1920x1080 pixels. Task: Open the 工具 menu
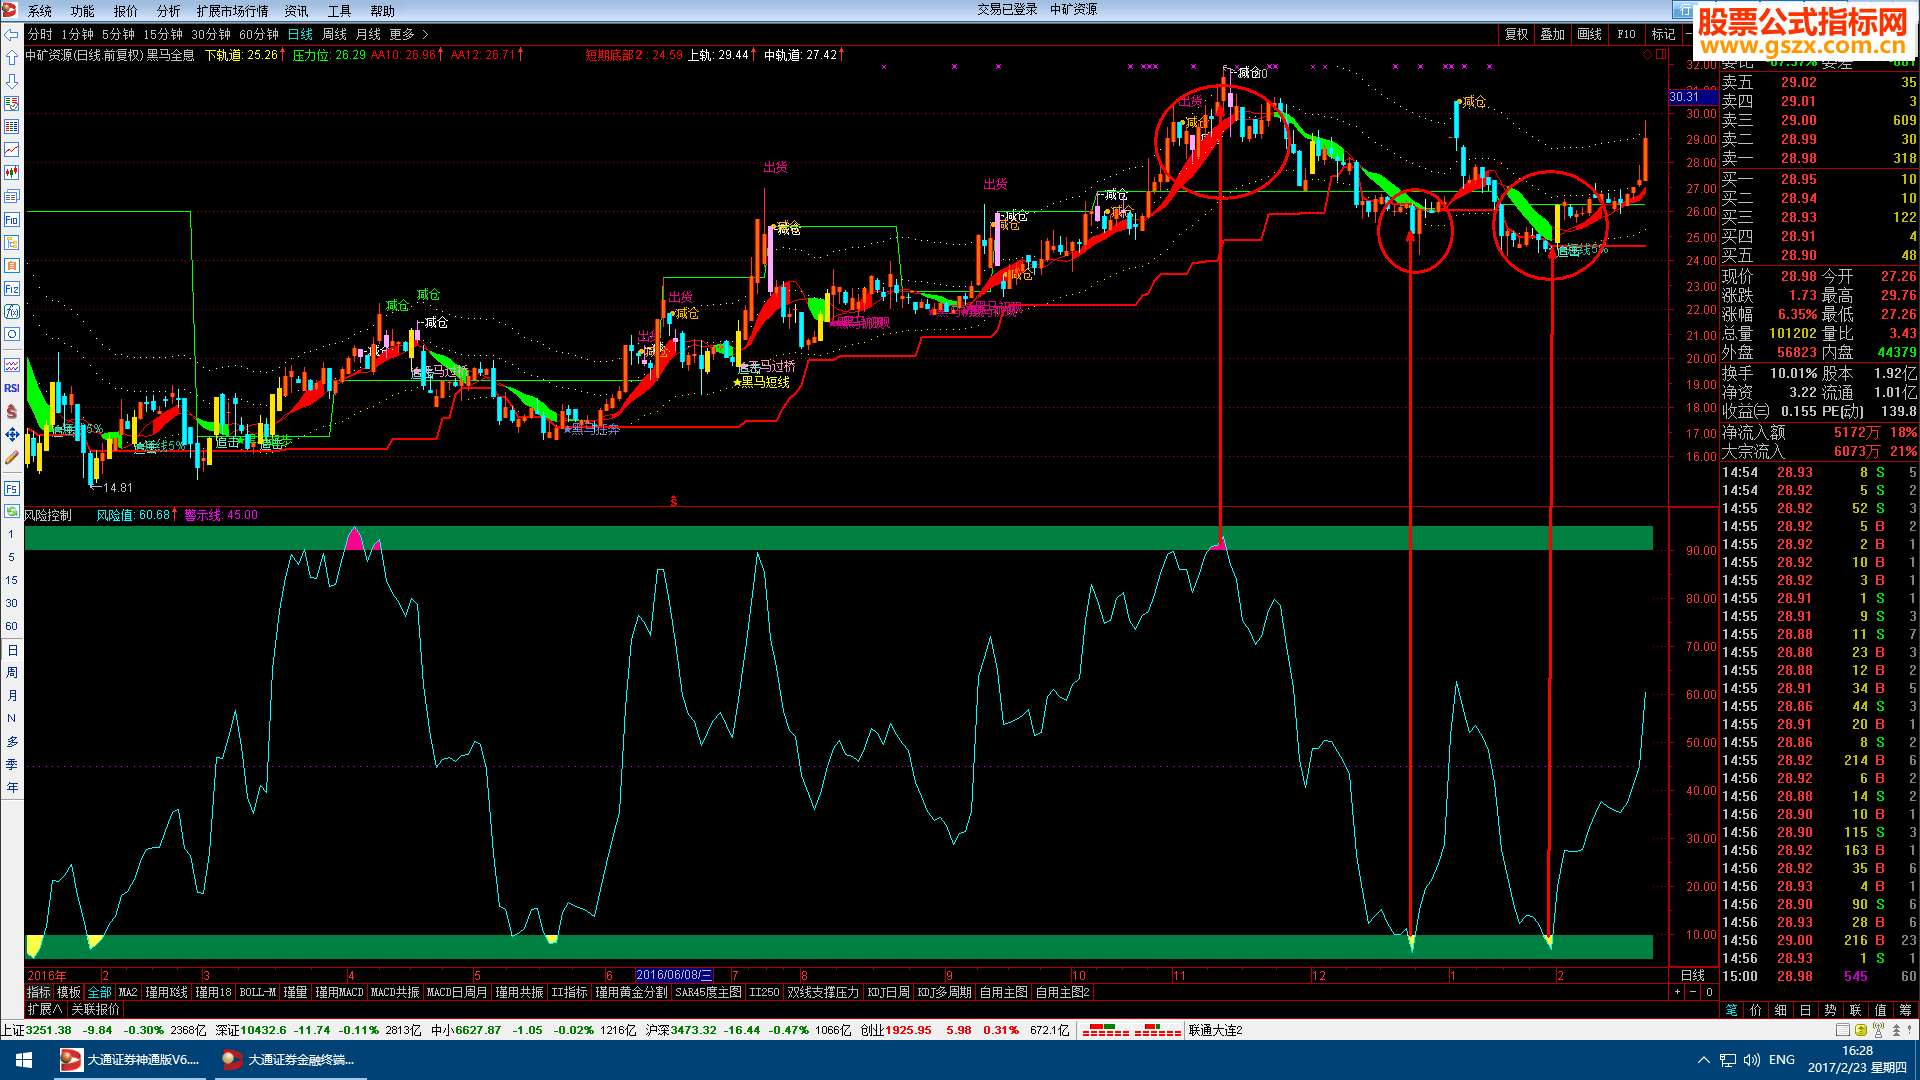(x=340, y=11)
